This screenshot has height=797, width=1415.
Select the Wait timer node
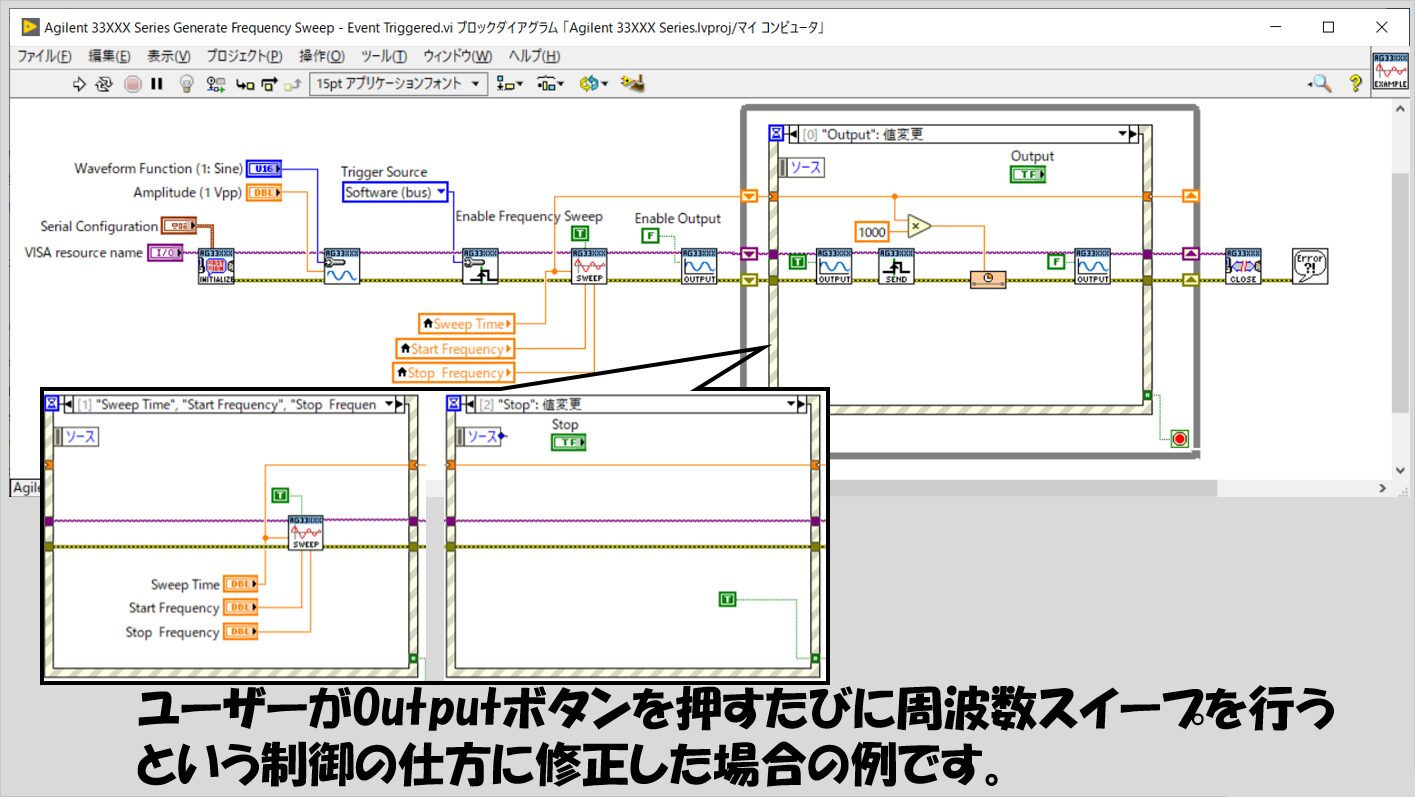[x=988, y=281]
